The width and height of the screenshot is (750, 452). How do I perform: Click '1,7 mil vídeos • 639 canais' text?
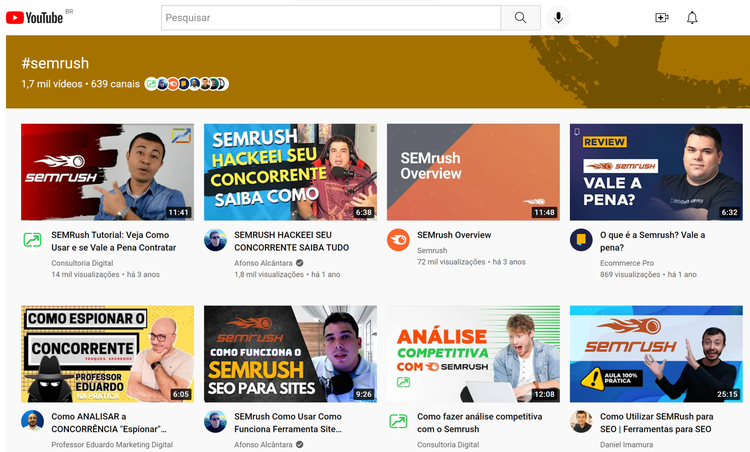(80, 84)
